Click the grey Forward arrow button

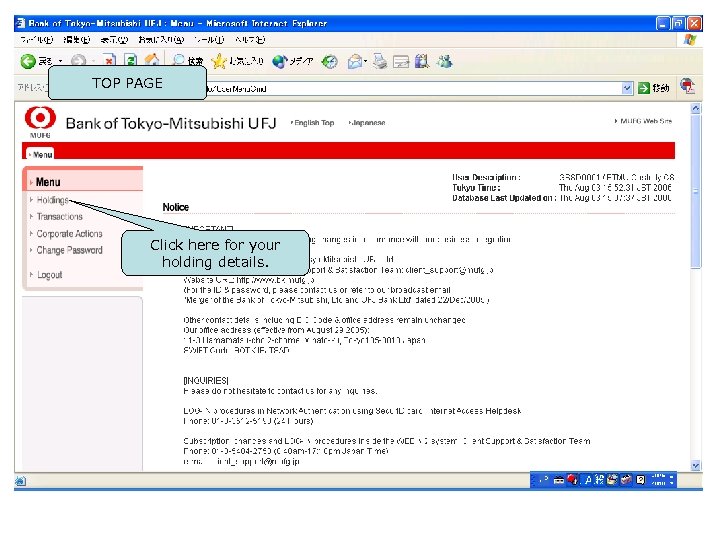(79, 61)
